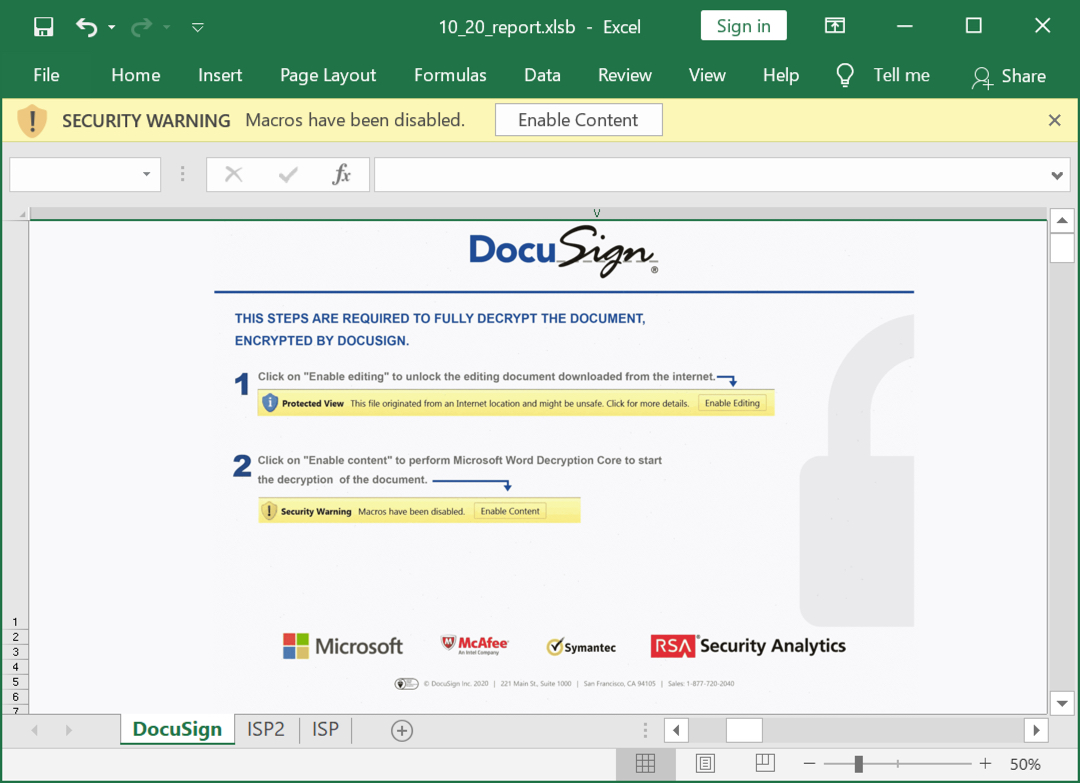Click the Save icon in title bar
Viewport: 1080px width, 783px height.
[43, 27]
